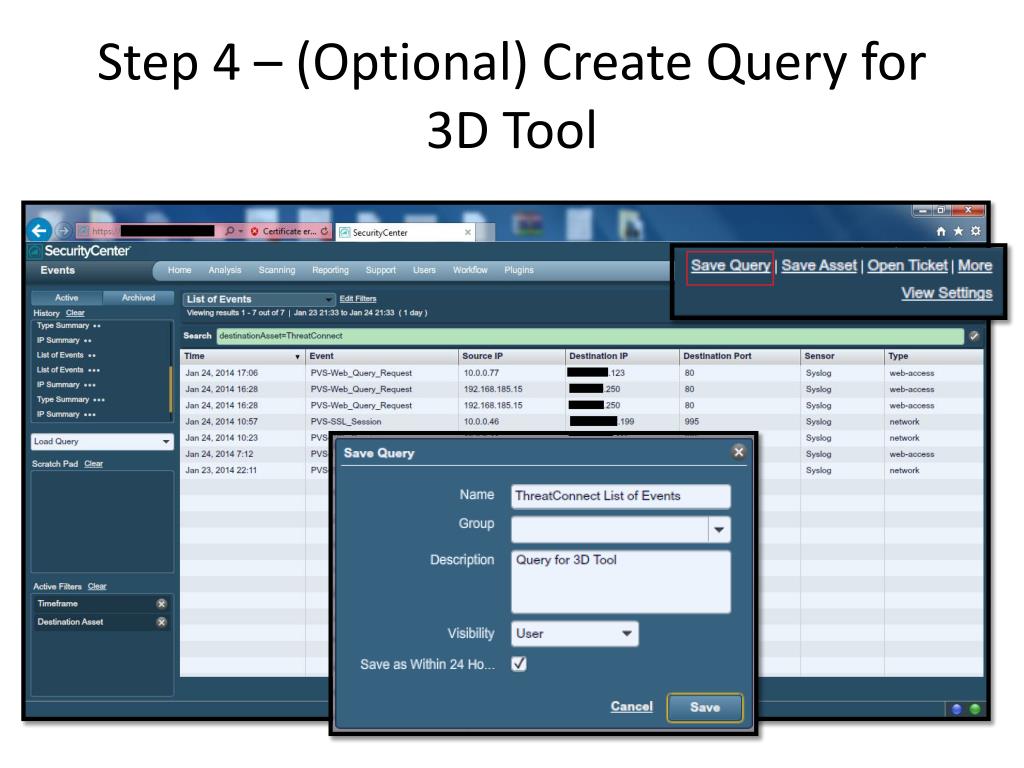Open first Type Summary history entry

pos(69,325)
